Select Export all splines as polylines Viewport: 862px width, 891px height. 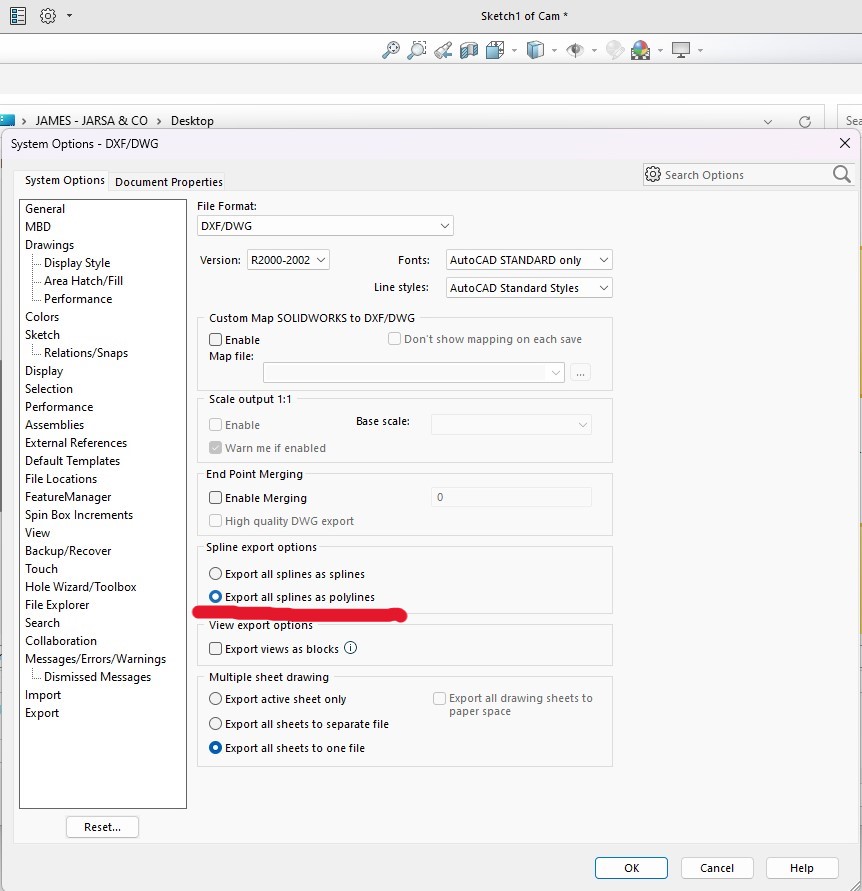point(215,597)
